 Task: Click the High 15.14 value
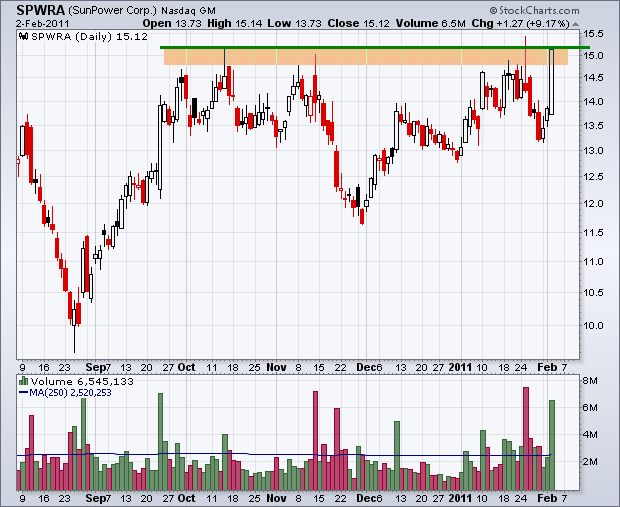(x=234, y=23)
